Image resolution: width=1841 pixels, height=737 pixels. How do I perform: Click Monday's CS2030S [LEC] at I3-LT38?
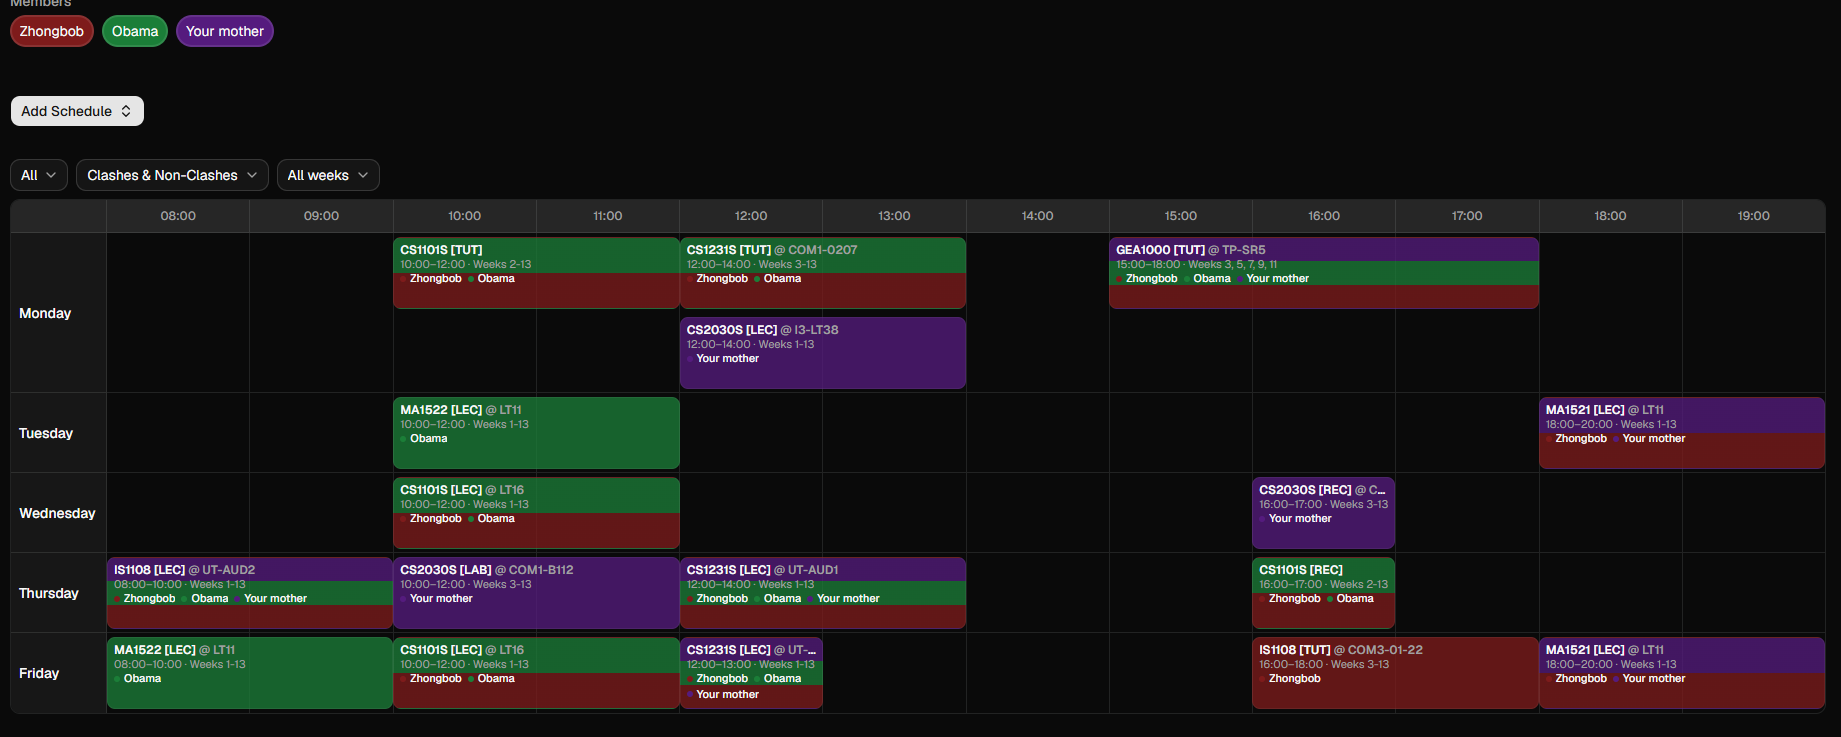pyautogui.click(x=823, y=353)
